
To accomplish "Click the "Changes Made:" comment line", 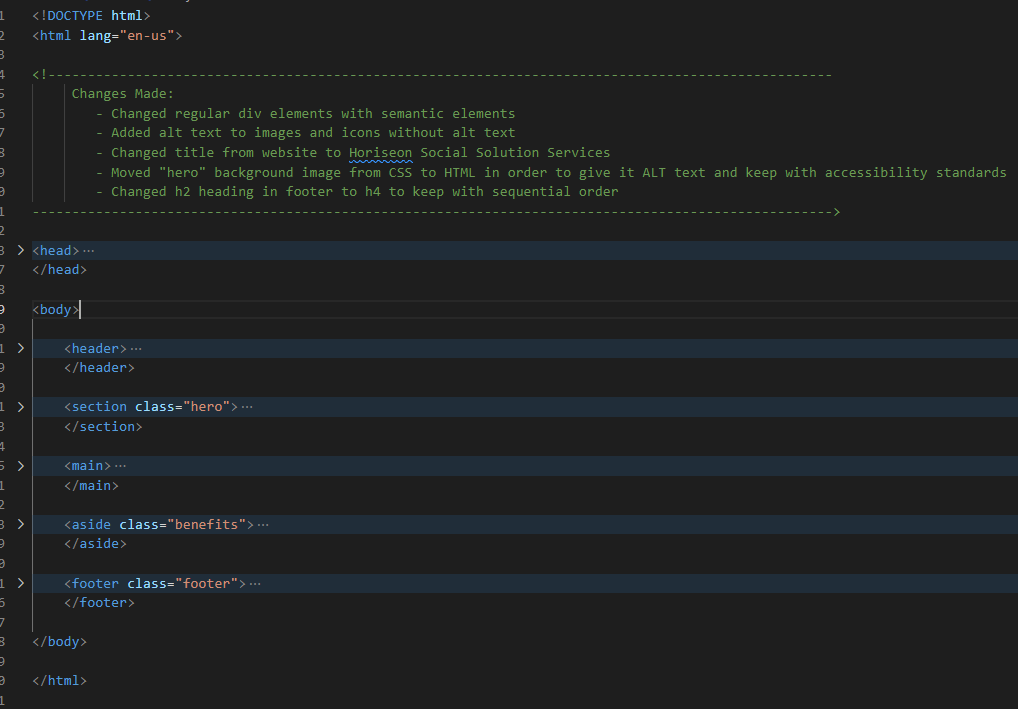I will point(123,94).
